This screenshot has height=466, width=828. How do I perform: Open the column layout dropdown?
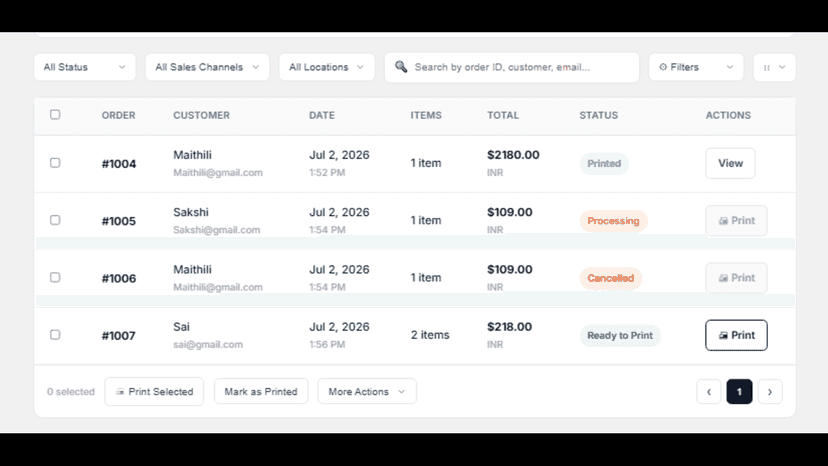[x=774, y=67]
